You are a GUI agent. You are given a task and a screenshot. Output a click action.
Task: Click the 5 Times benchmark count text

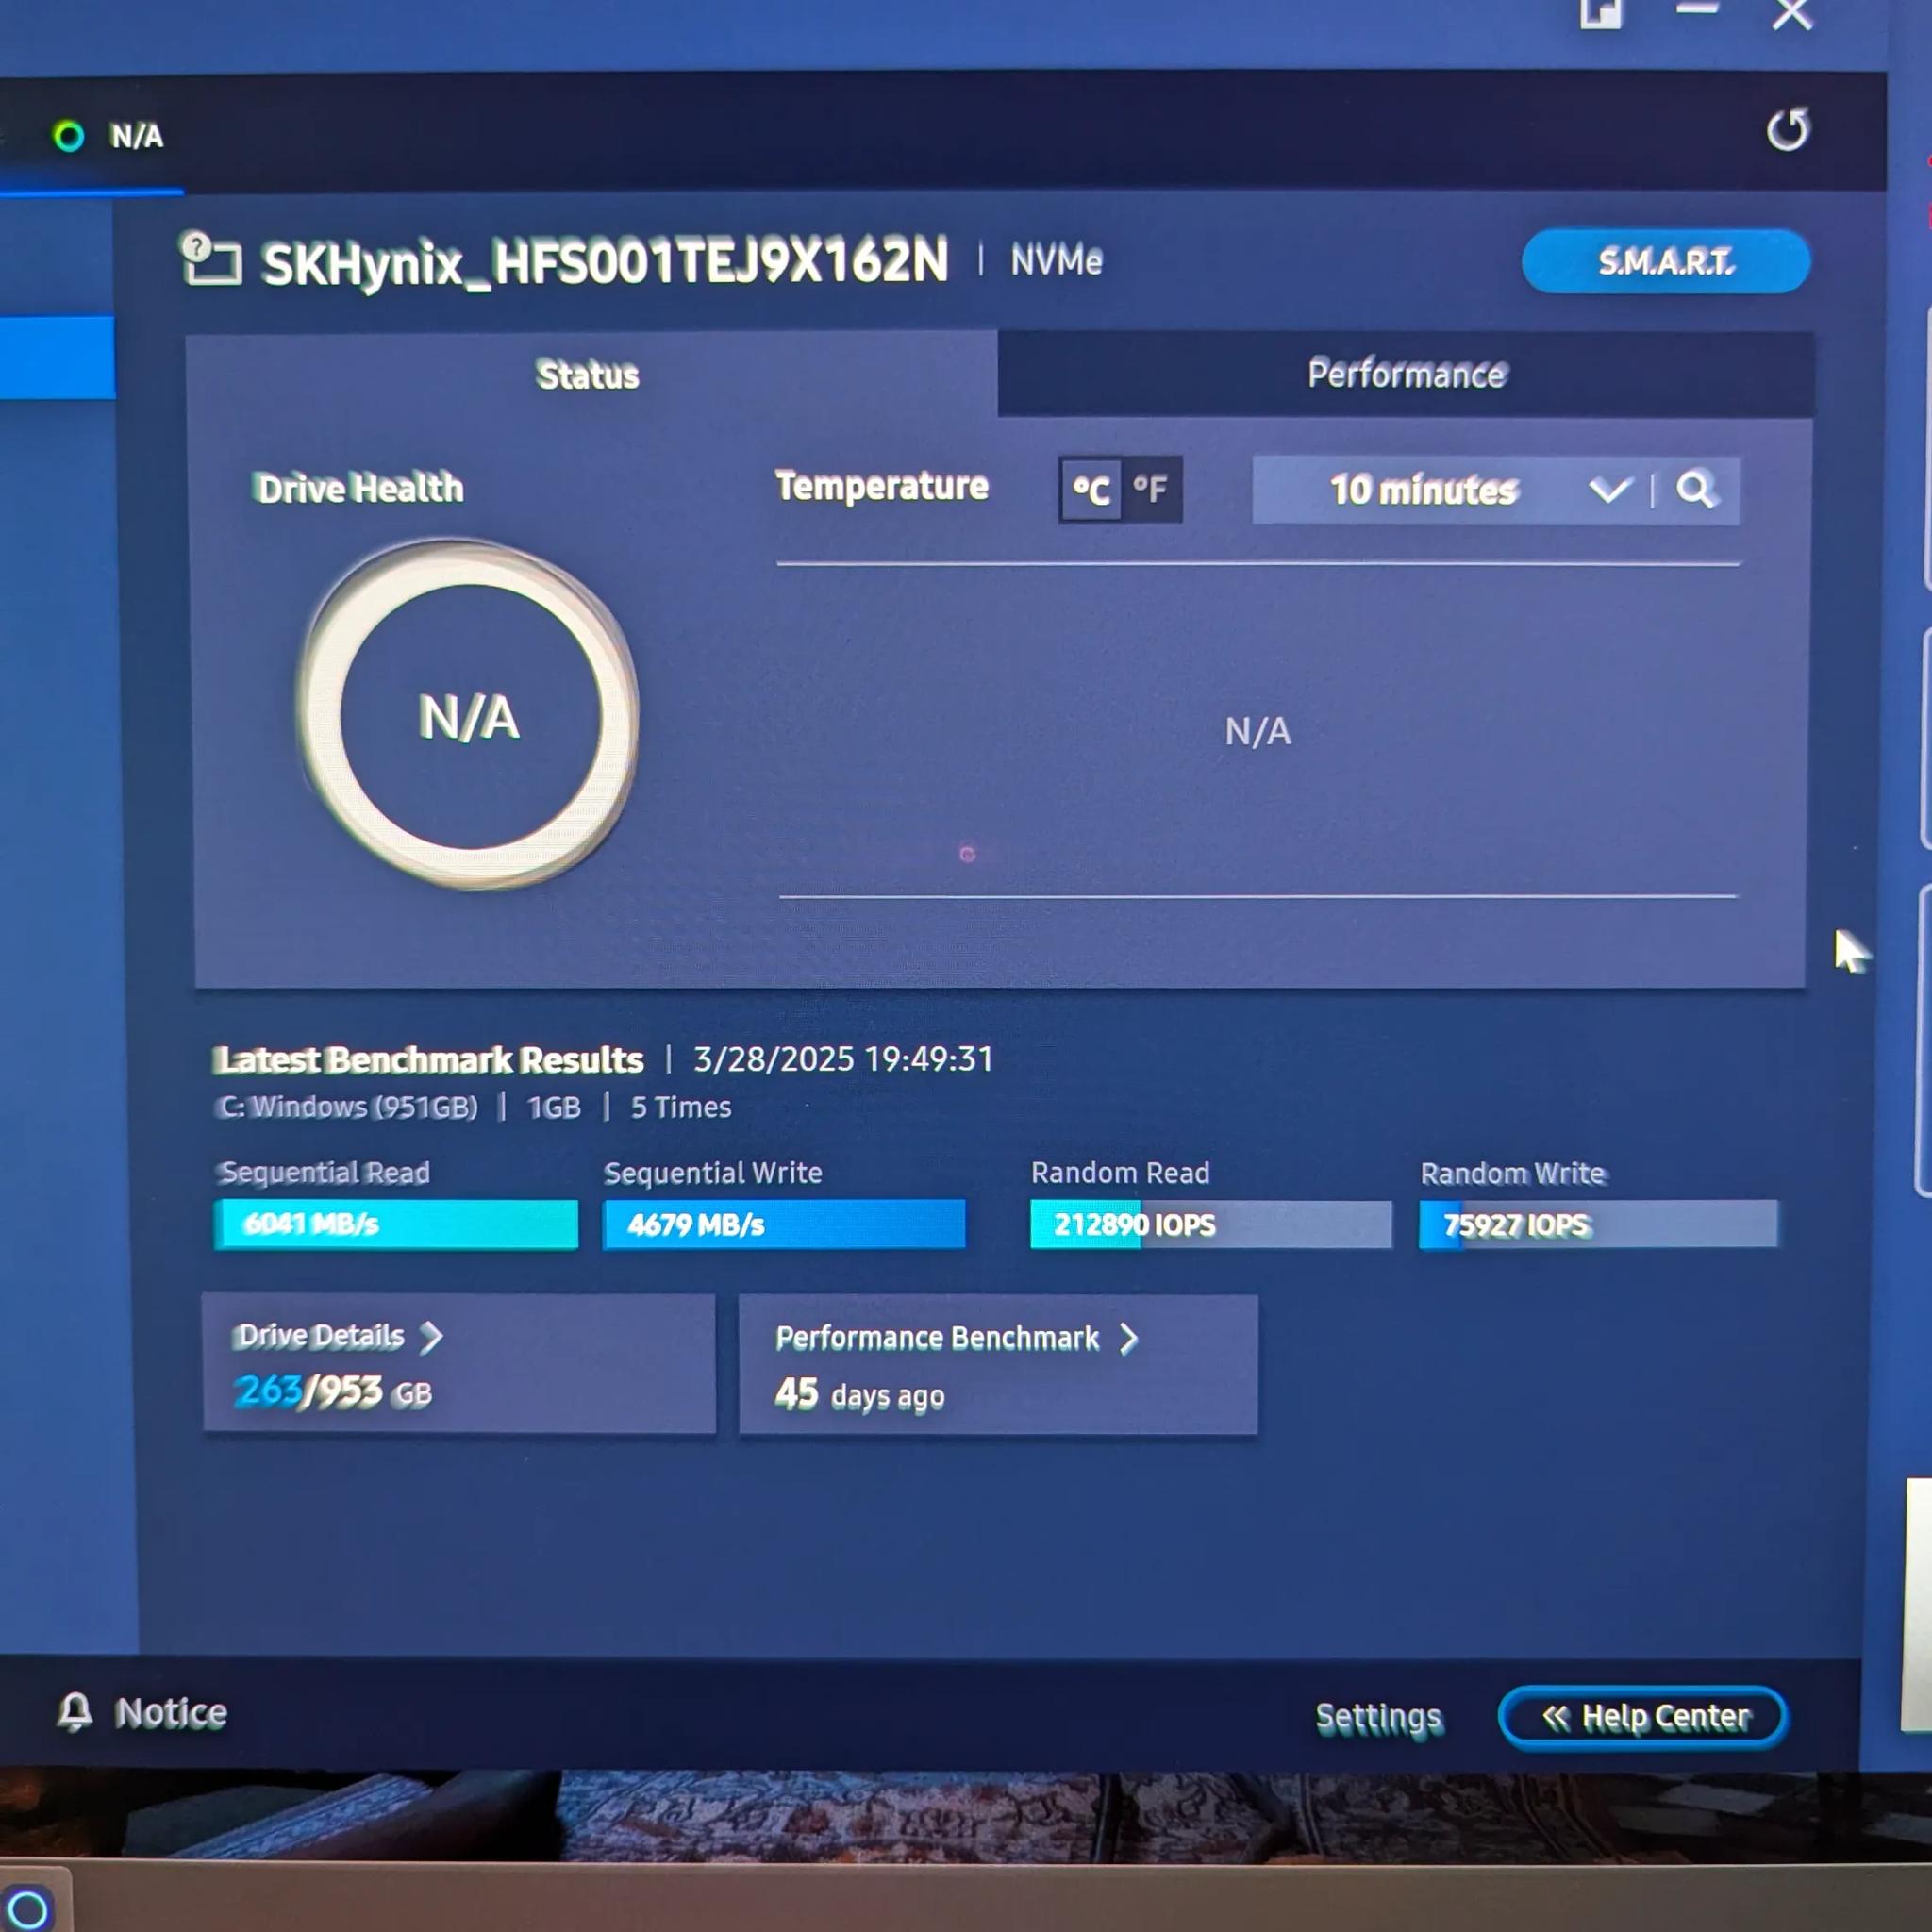[681, 1107]
